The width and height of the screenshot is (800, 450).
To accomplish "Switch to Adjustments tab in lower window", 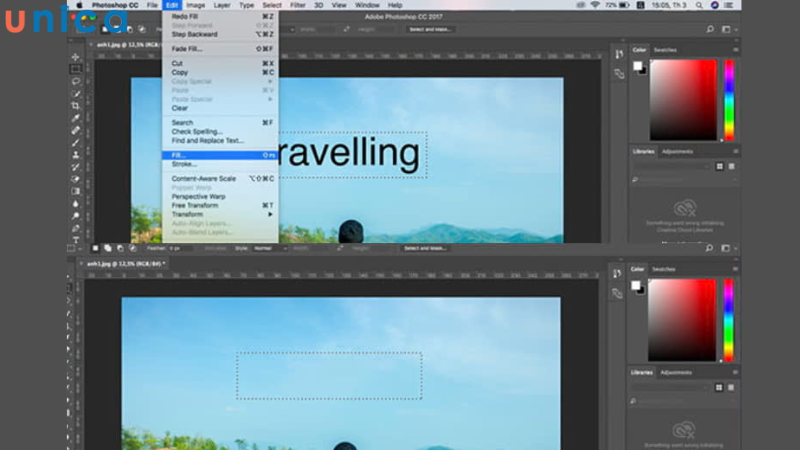I will point(676,372).
